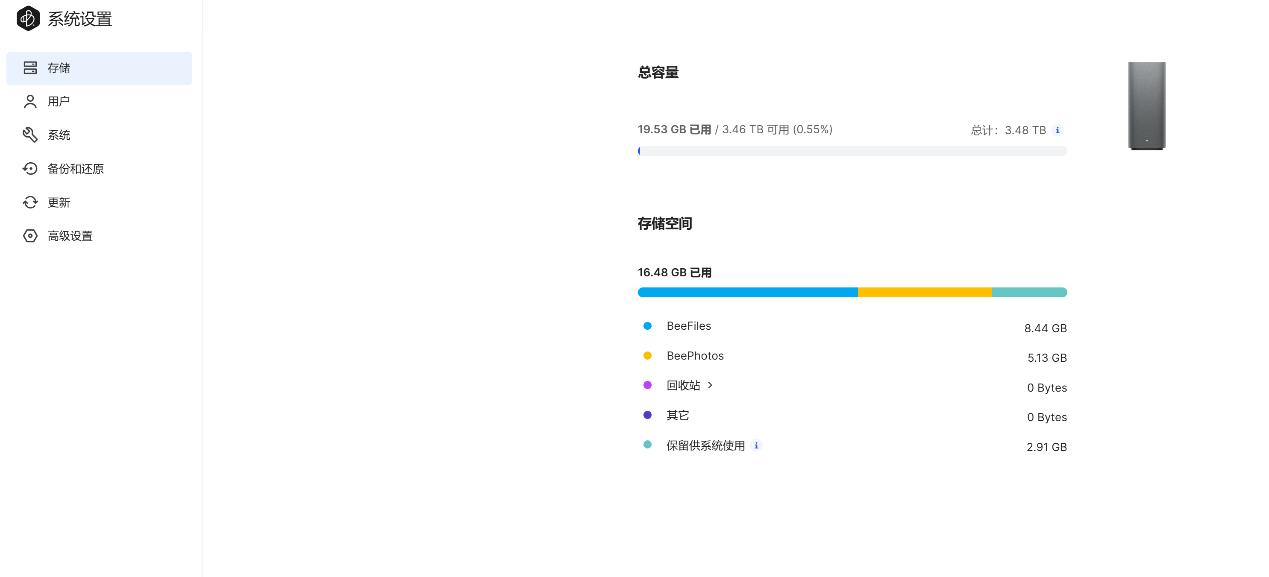Screen dimensions: 1269x577
Task: Go to 高级设置 section
Action: pyautogui.click(x=70, y=236)
